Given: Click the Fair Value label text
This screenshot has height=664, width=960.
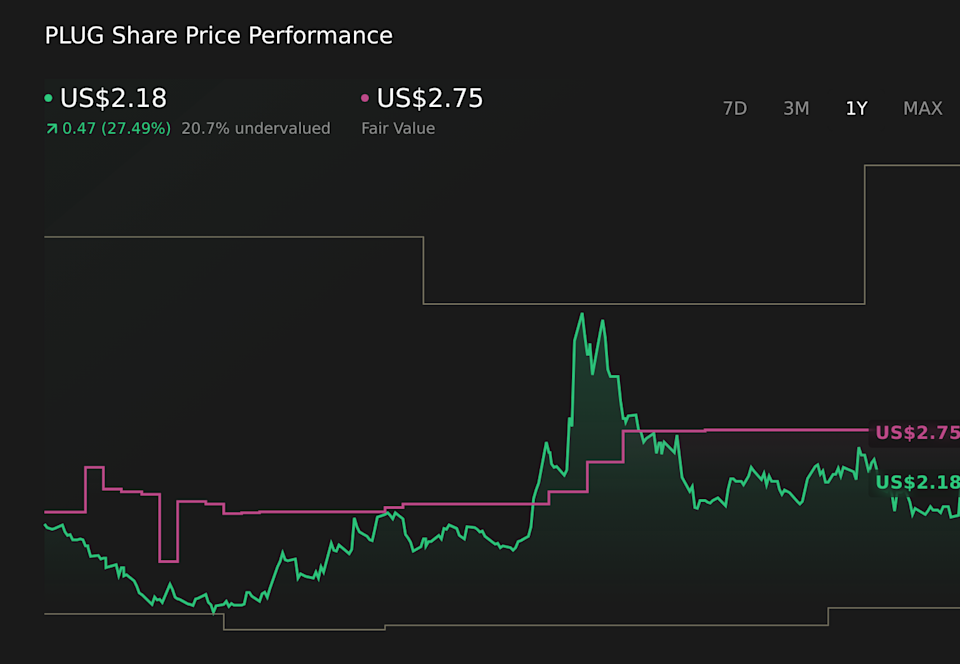Looking at the screenshot, I should [397, 129].
